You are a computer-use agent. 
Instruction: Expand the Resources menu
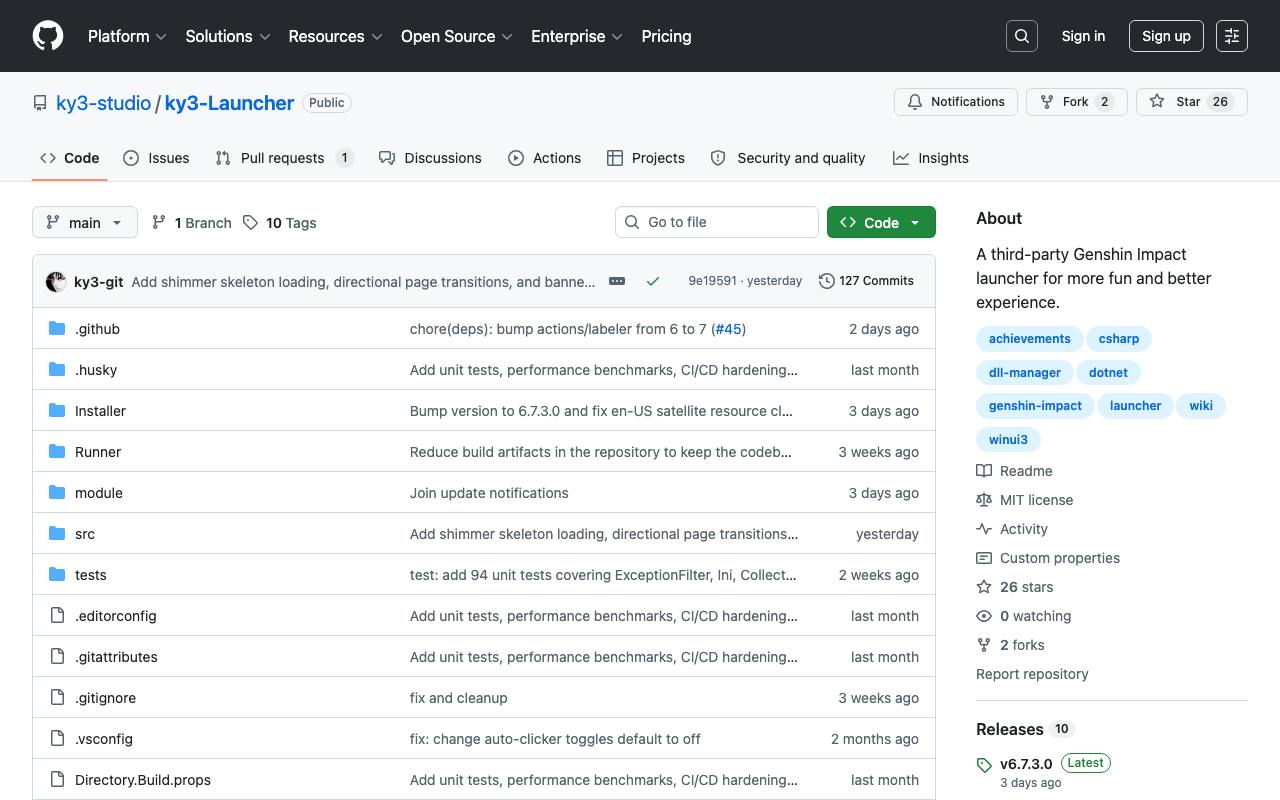click(335, 36)
